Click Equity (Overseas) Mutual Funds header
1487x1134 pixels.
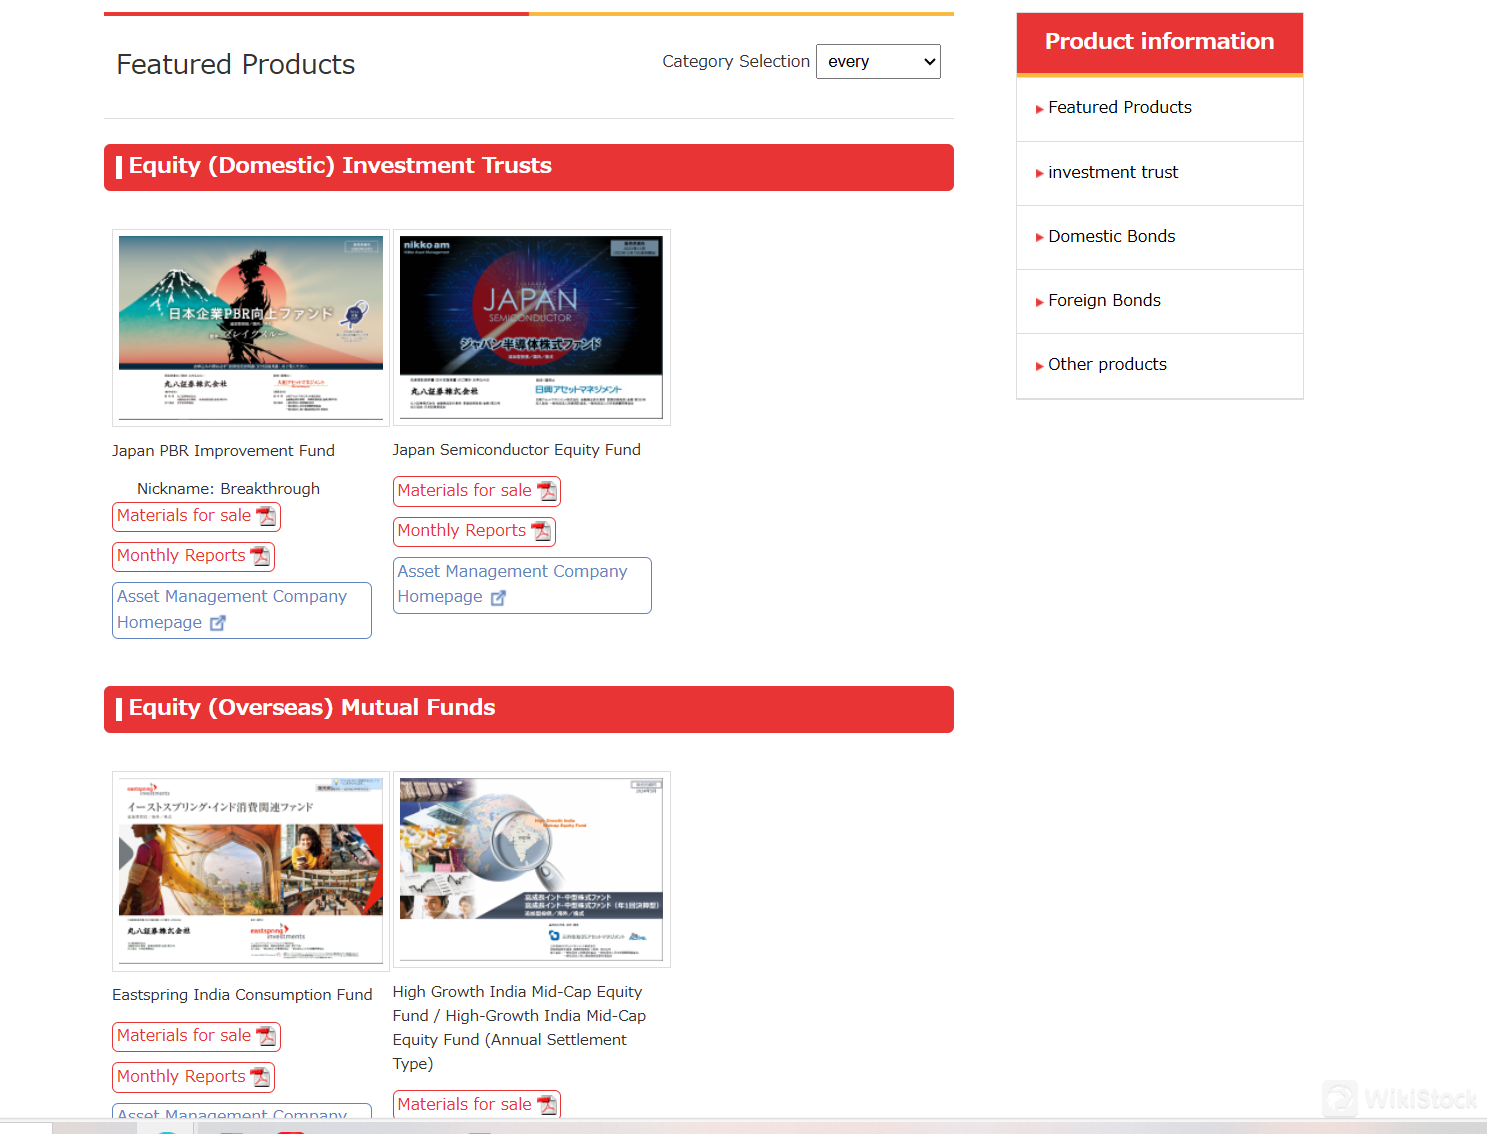pyautogui.click(x=529, y=709)
